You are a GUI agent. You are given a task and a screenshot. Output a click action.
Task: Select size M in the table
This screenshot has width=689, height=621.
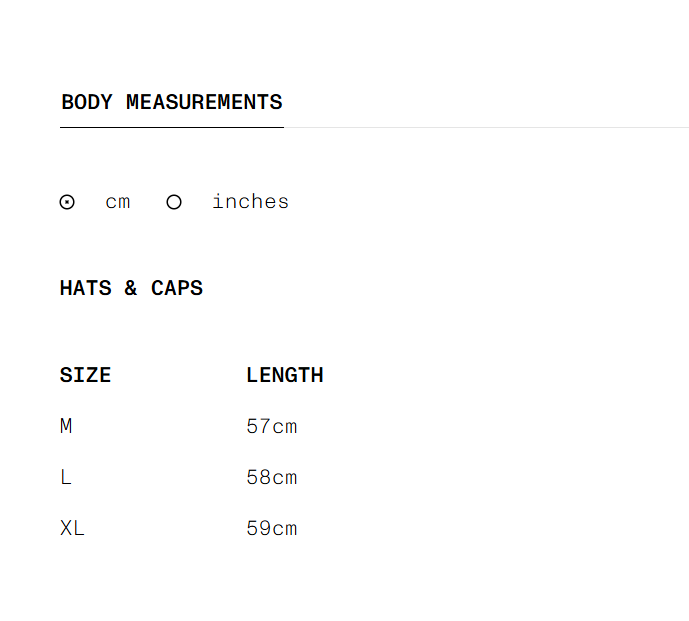[x=66, y=426]
